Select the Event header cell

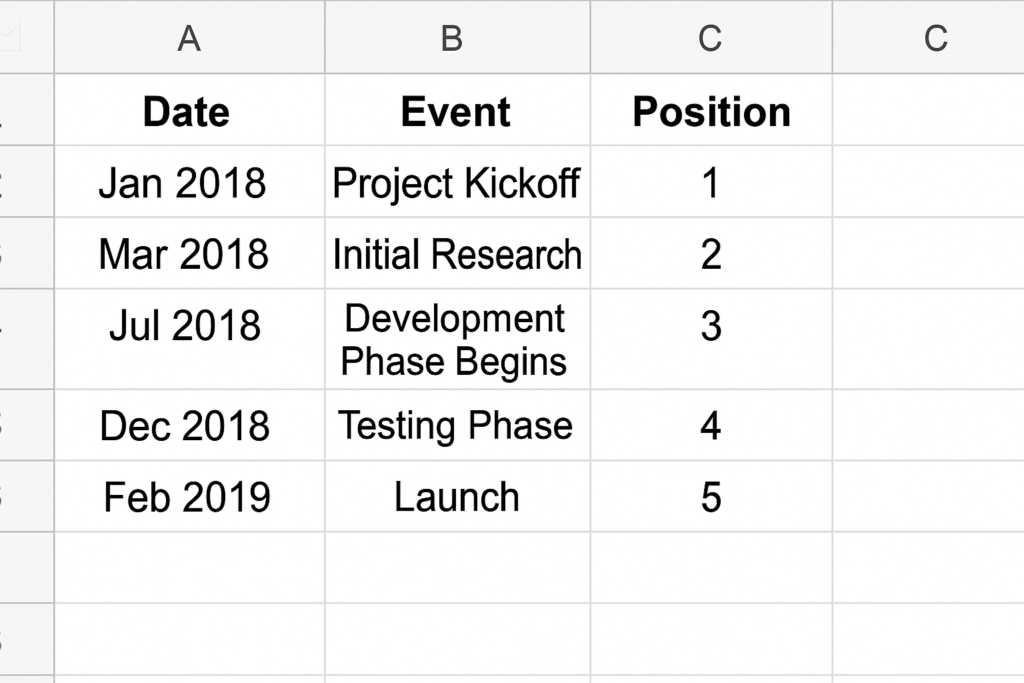[x=456, y=111]
